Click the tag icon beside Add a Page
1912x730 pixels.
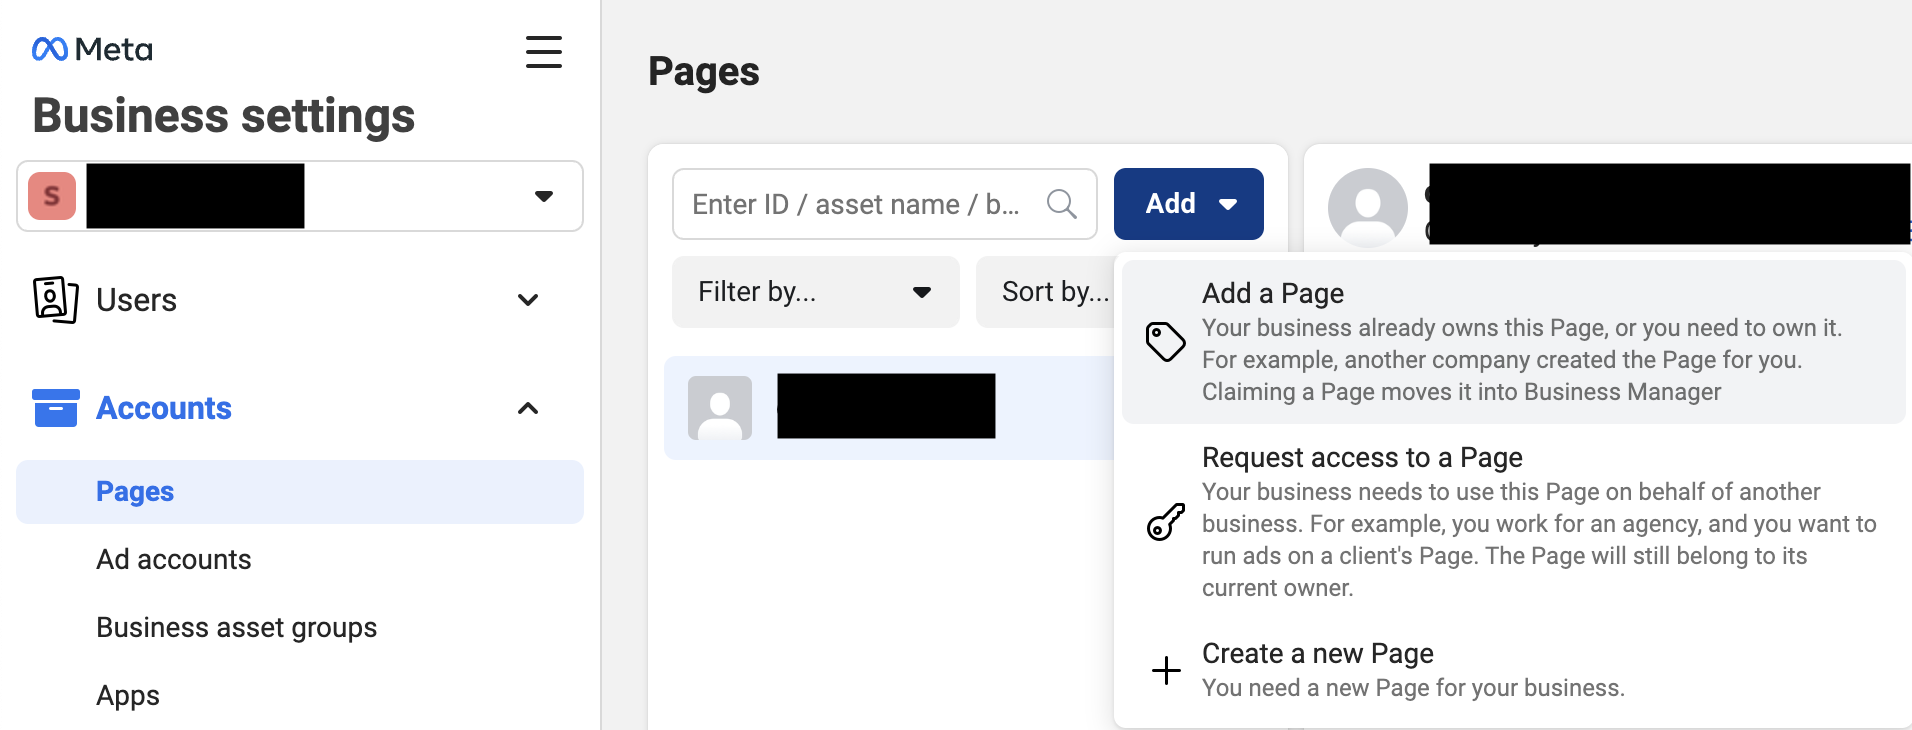[x=1165, y=342]
